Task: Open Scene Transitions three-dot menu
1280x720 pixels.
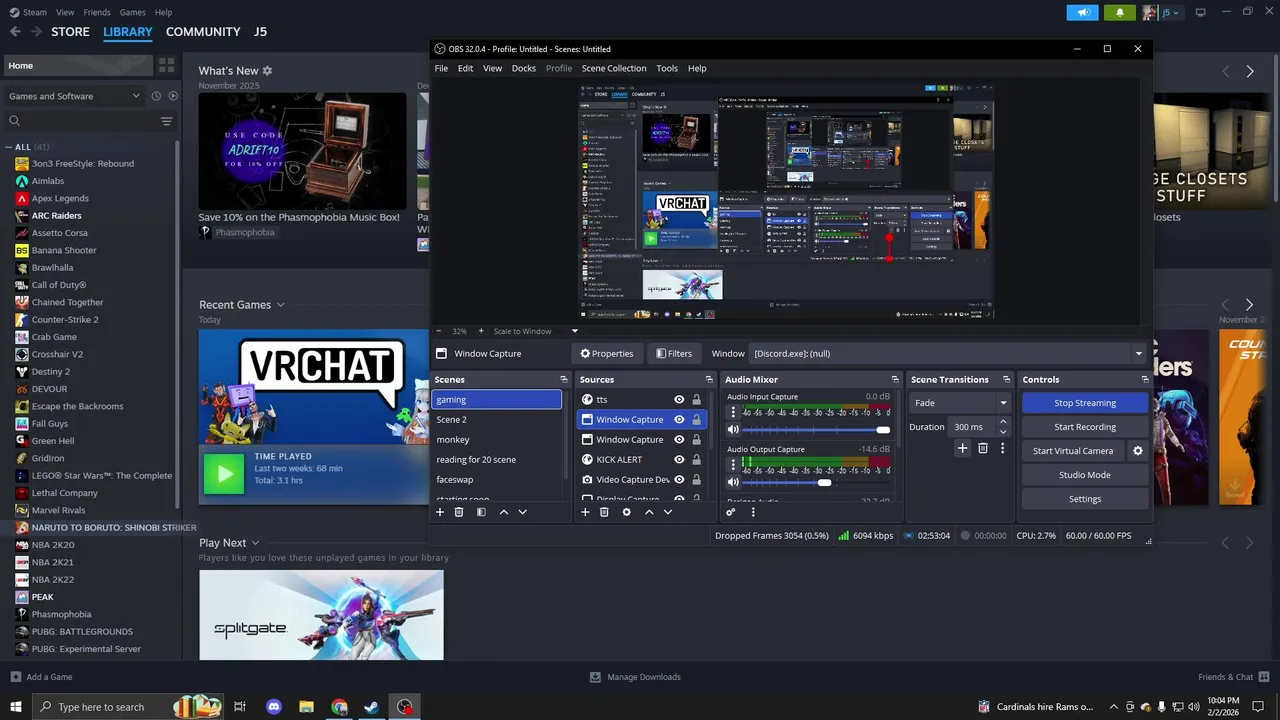Action: pyautogui.click(x=1002, y=448)
